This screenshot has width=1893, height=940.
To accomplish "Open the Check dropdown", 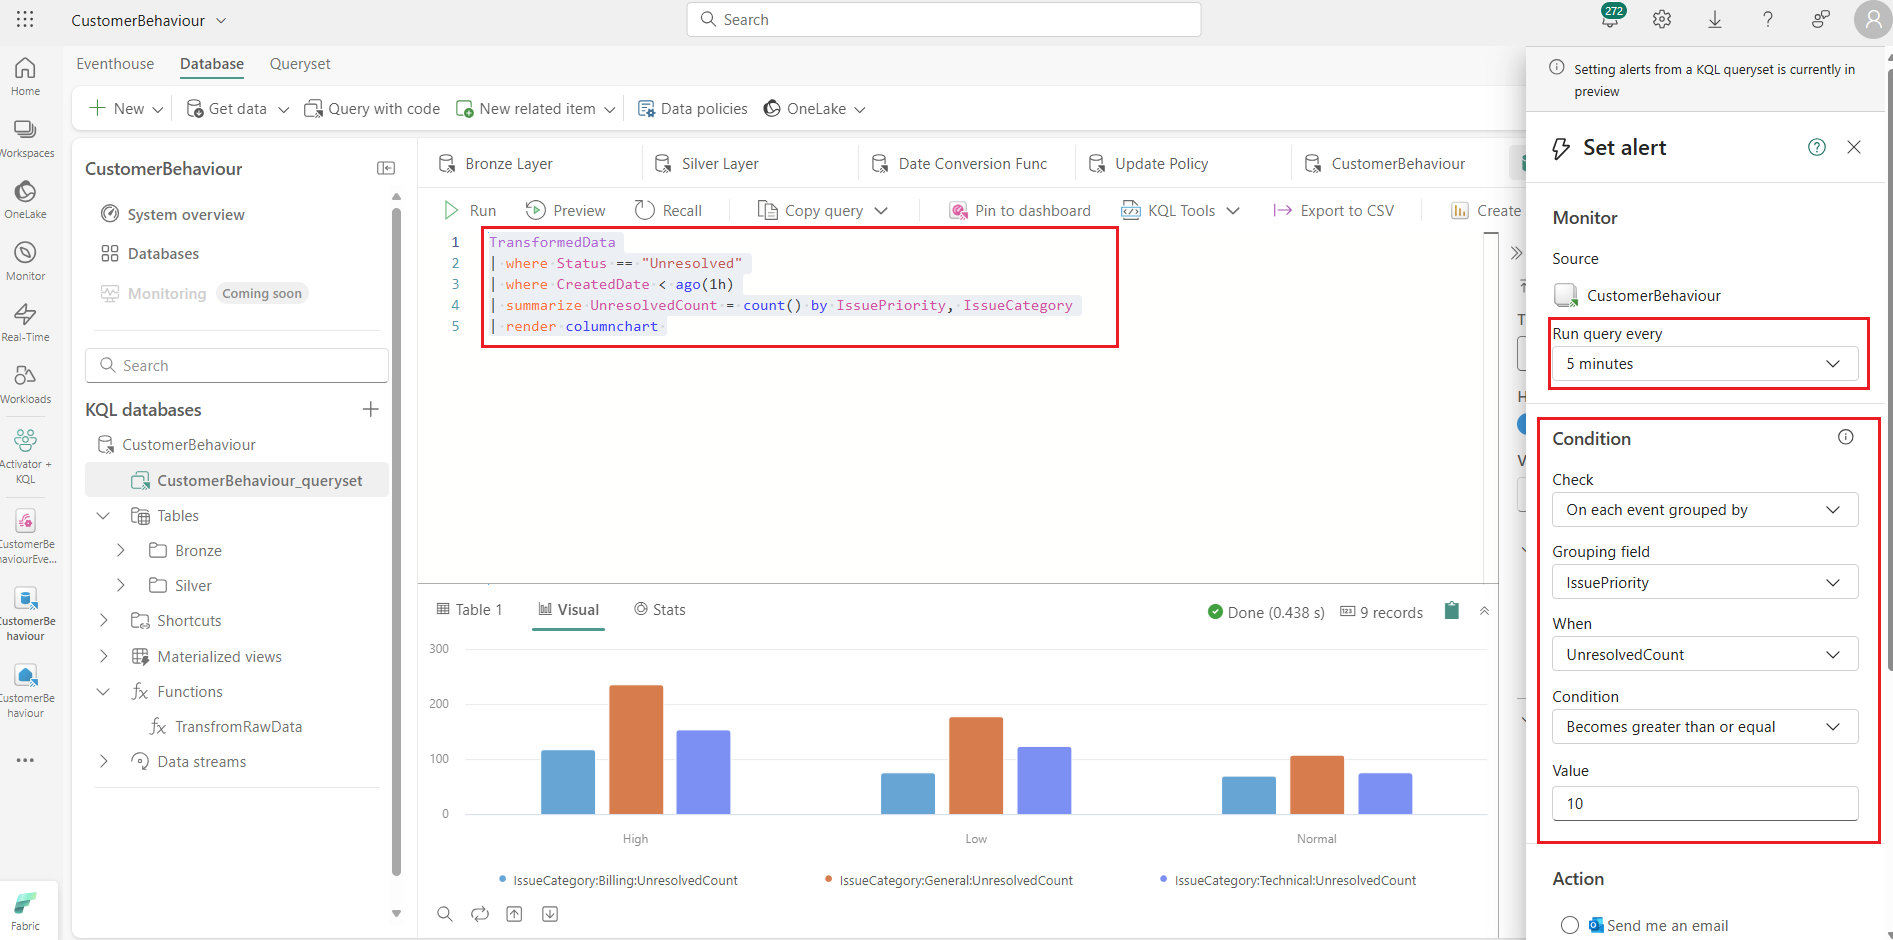I will [x=1705, y=510].
